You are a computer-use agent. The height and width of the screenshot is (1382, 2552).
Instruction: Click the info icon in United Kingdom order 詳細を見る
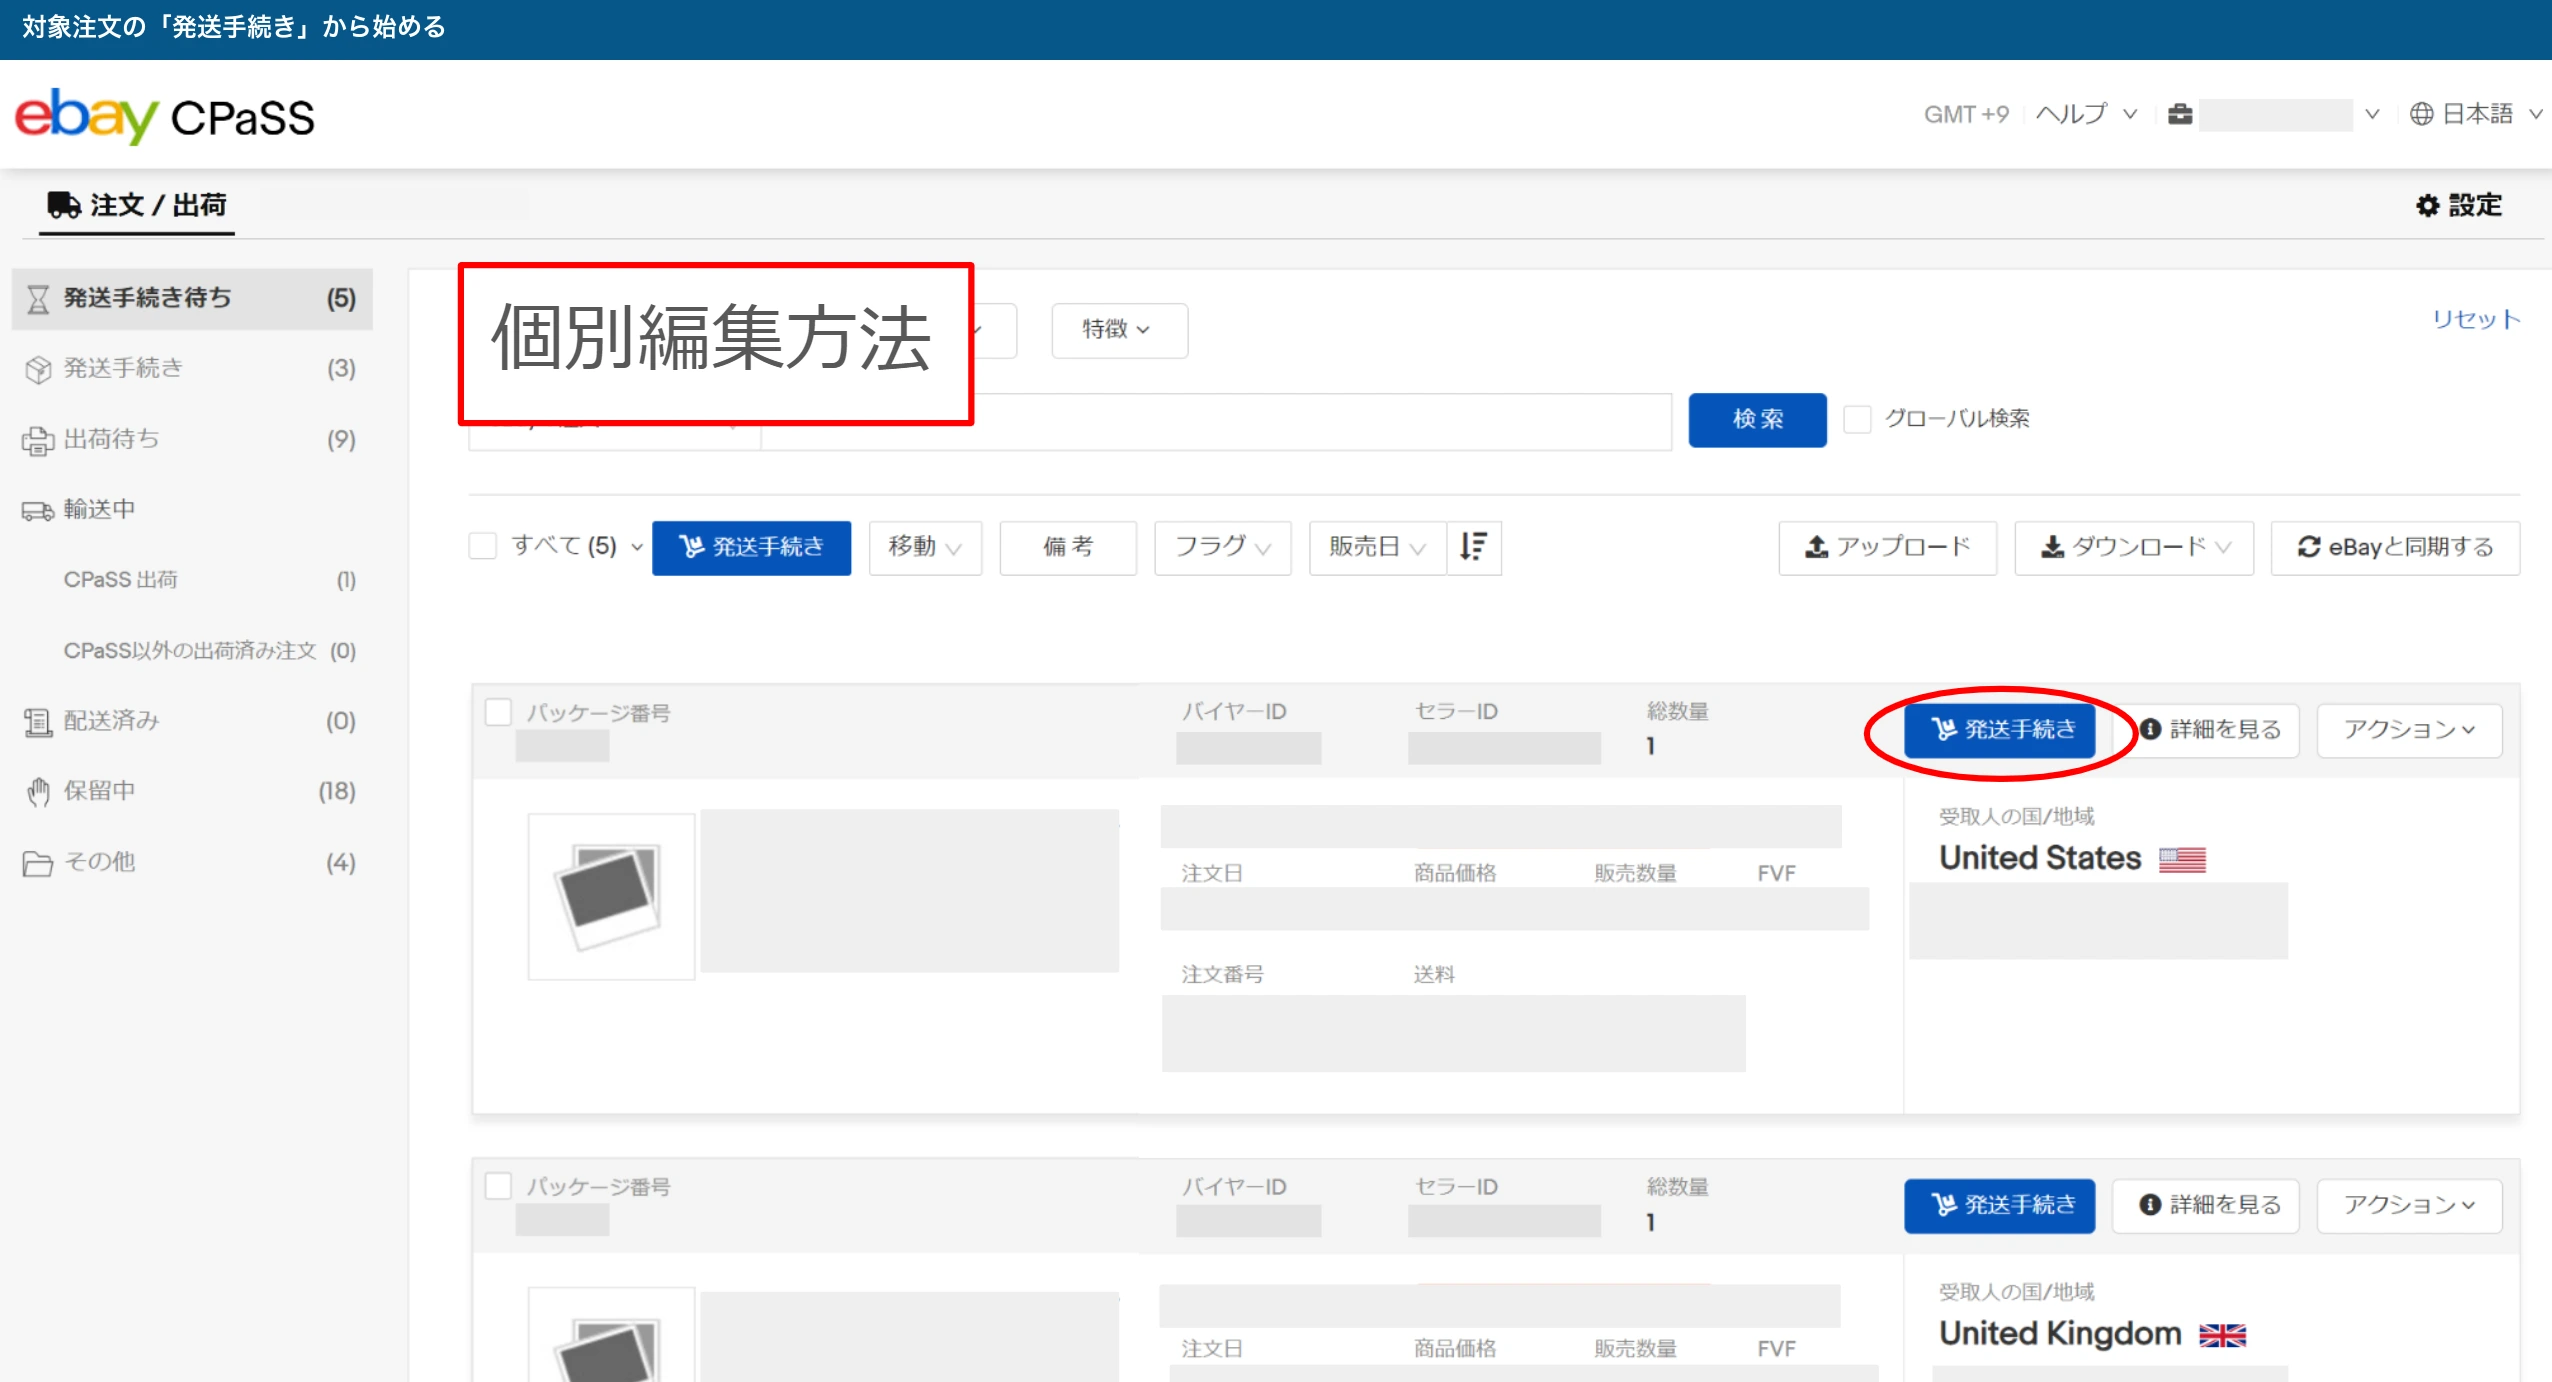[x=2150, y=1205]
